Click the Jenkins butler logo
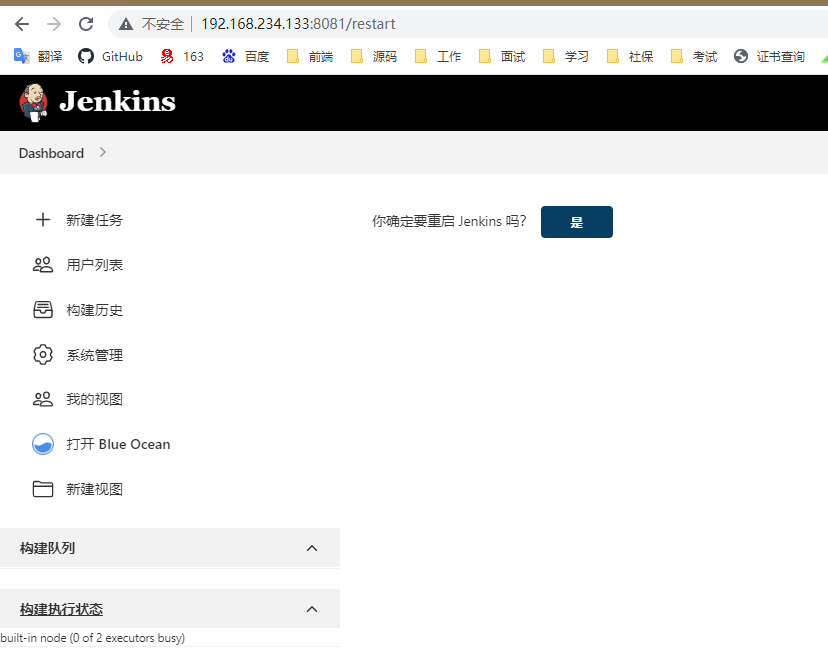The height and width of the screenshot is (656, 828). tap(34, 102)
